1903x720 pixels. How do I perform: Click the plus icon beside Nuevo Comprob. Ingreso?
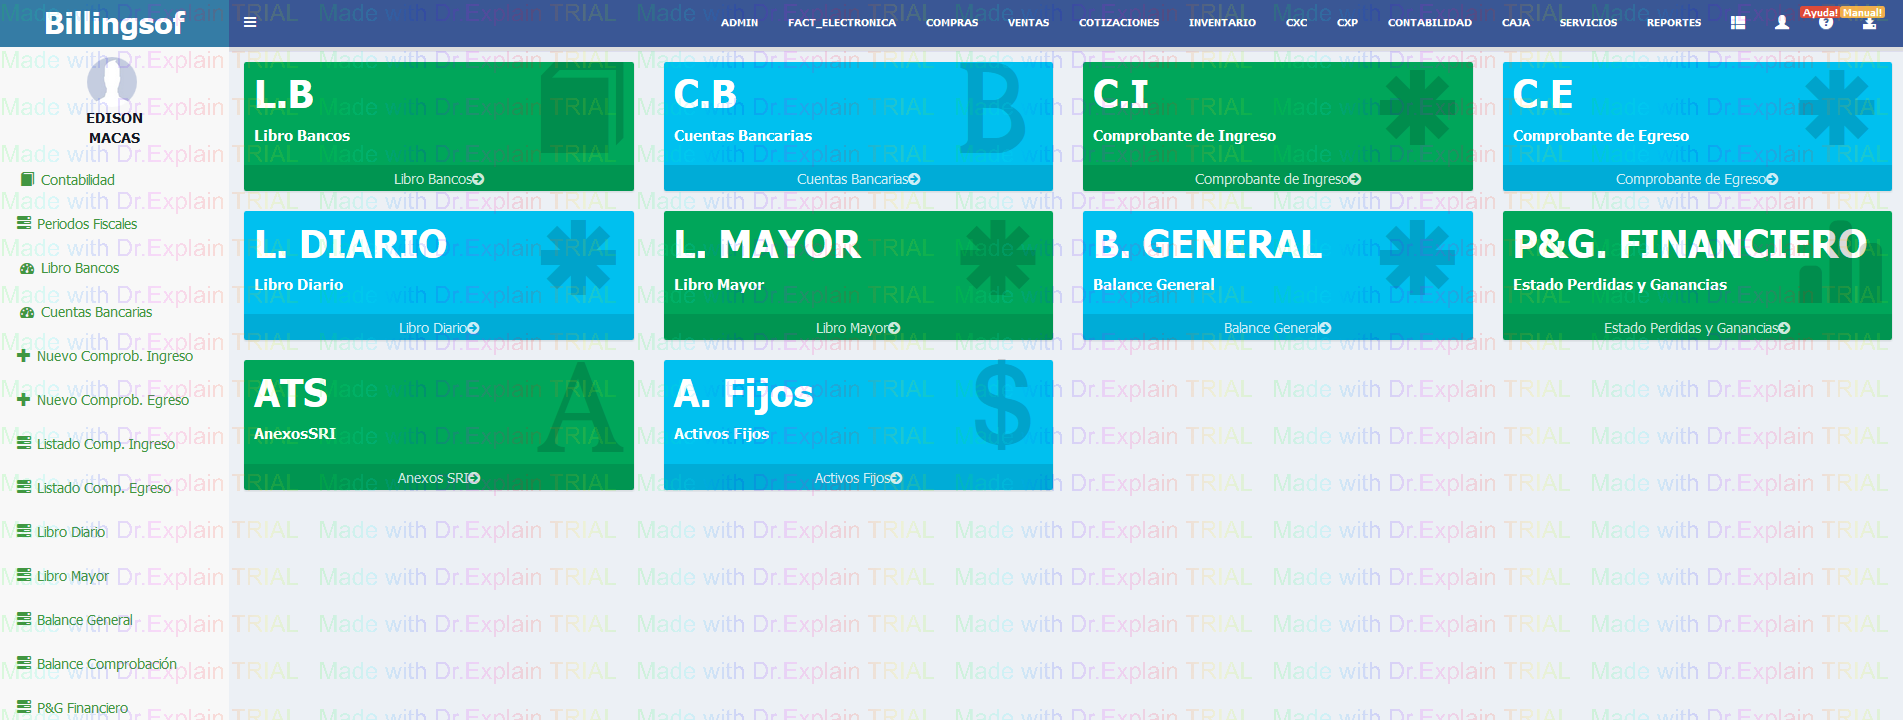pos(24,356)
